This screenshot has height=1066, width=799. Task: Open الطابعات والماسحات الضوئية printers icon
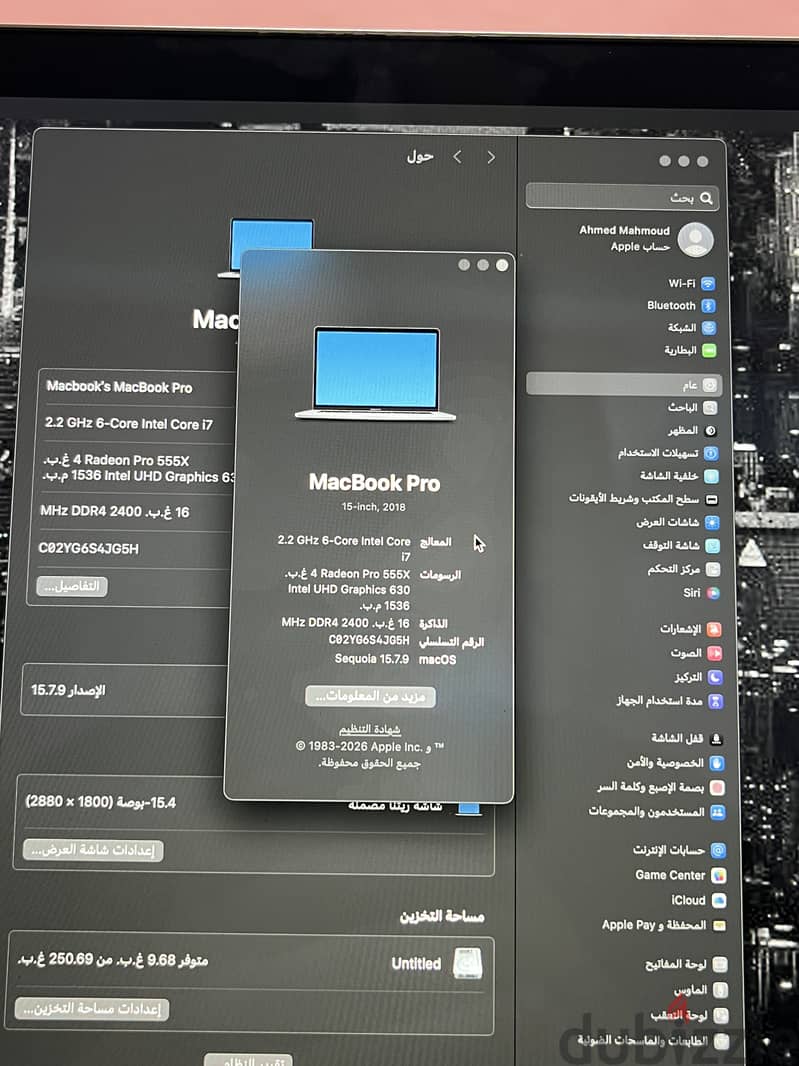[x=721, y=1041]
